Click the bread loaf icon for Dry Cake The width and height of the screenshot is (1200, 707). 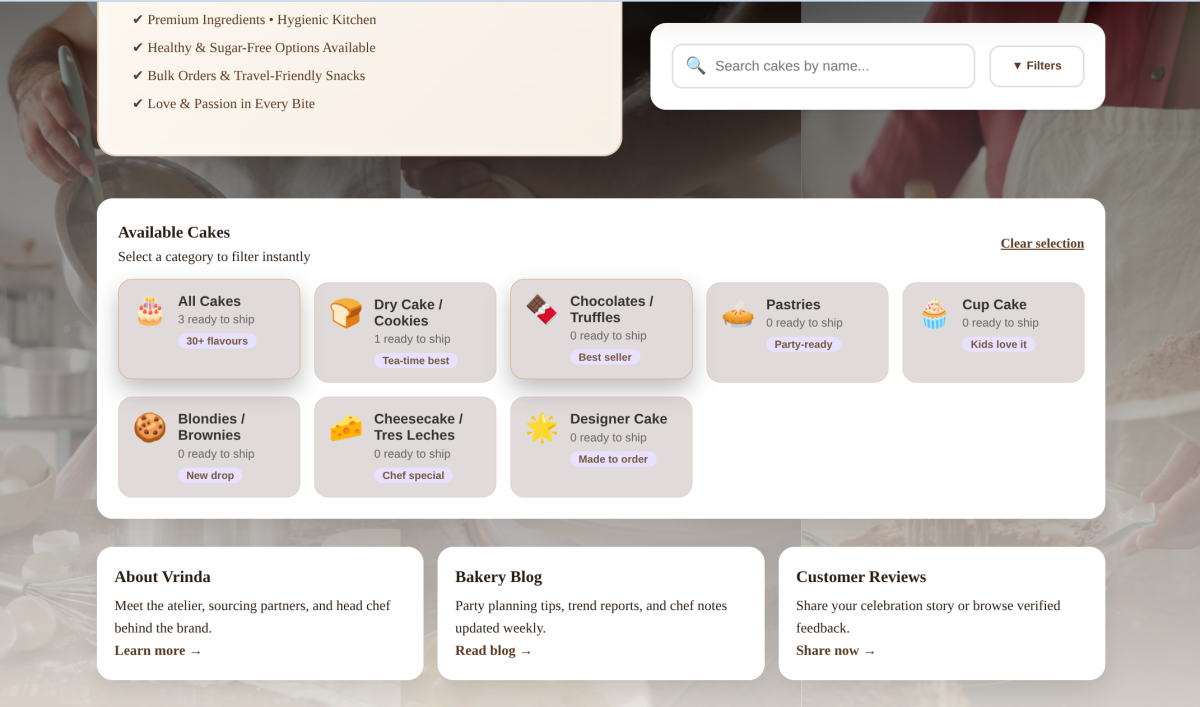coord(346,314)
